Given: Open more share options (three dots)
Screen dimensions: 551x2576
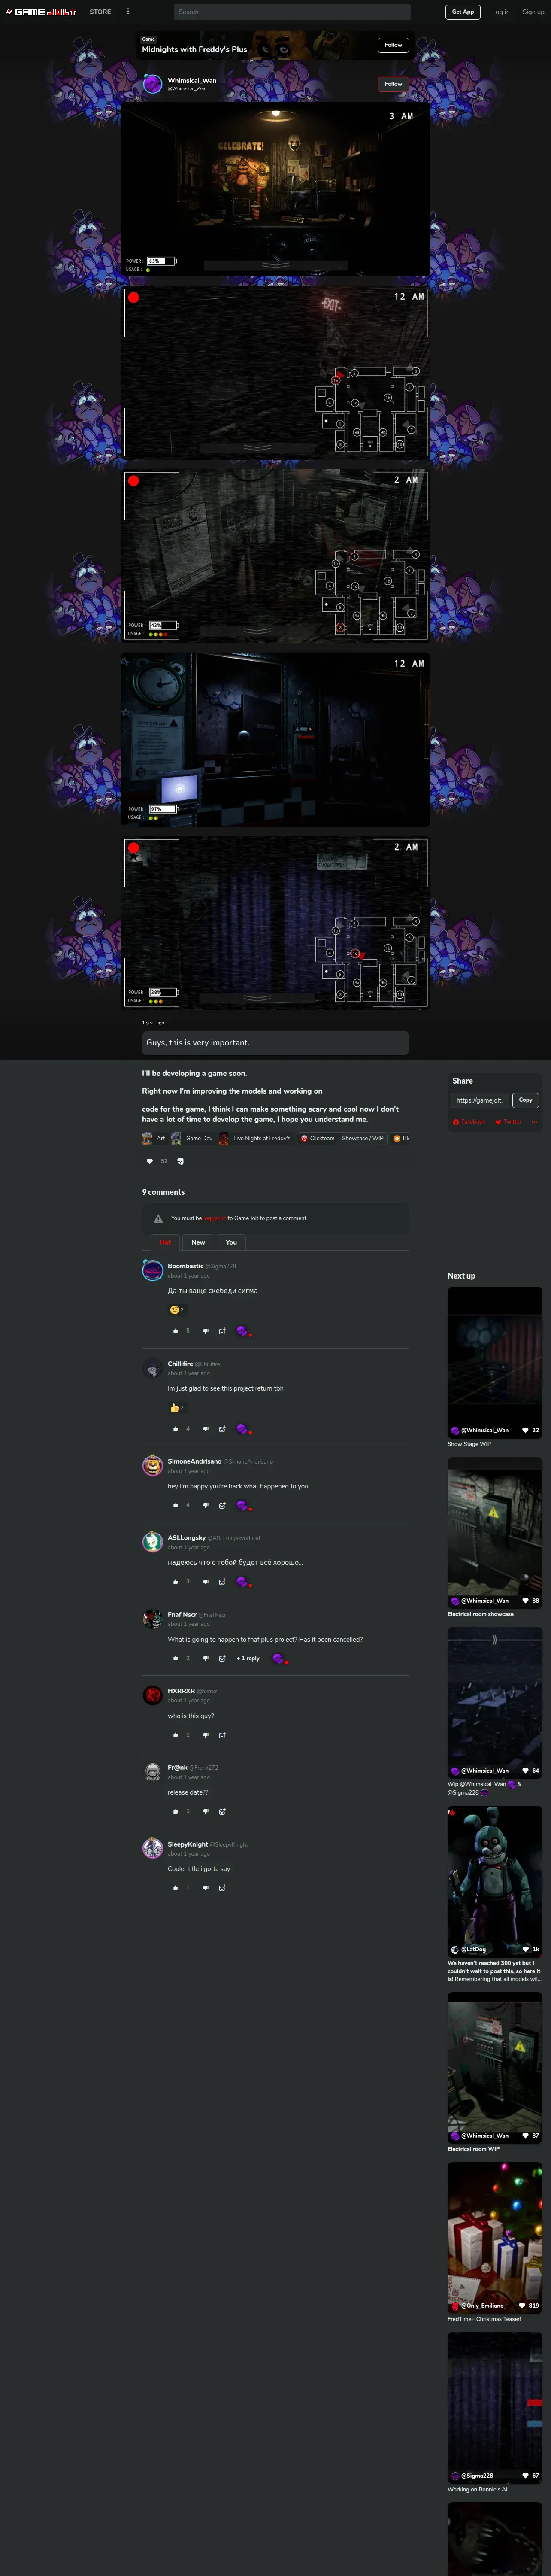Looking at the screenshot, I should pos(534,1122).
